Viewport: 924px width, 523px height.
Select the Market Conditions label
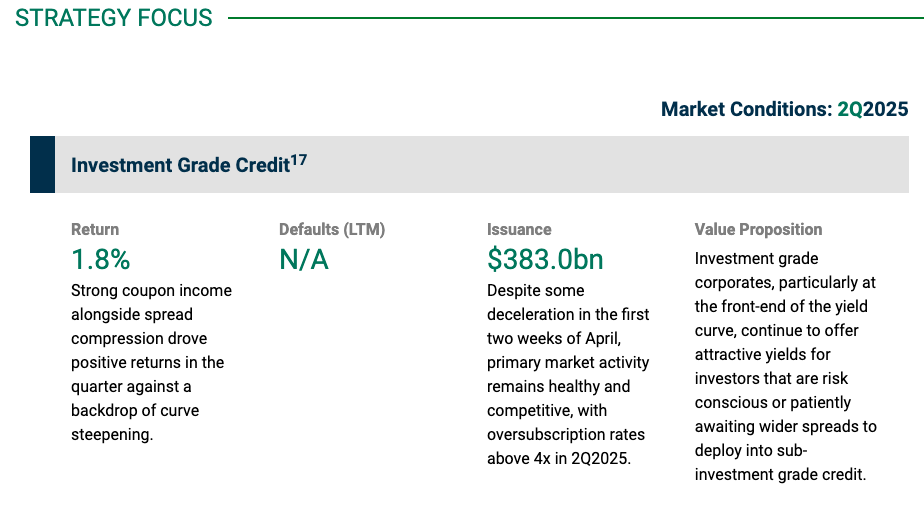[x=747, y=109]
